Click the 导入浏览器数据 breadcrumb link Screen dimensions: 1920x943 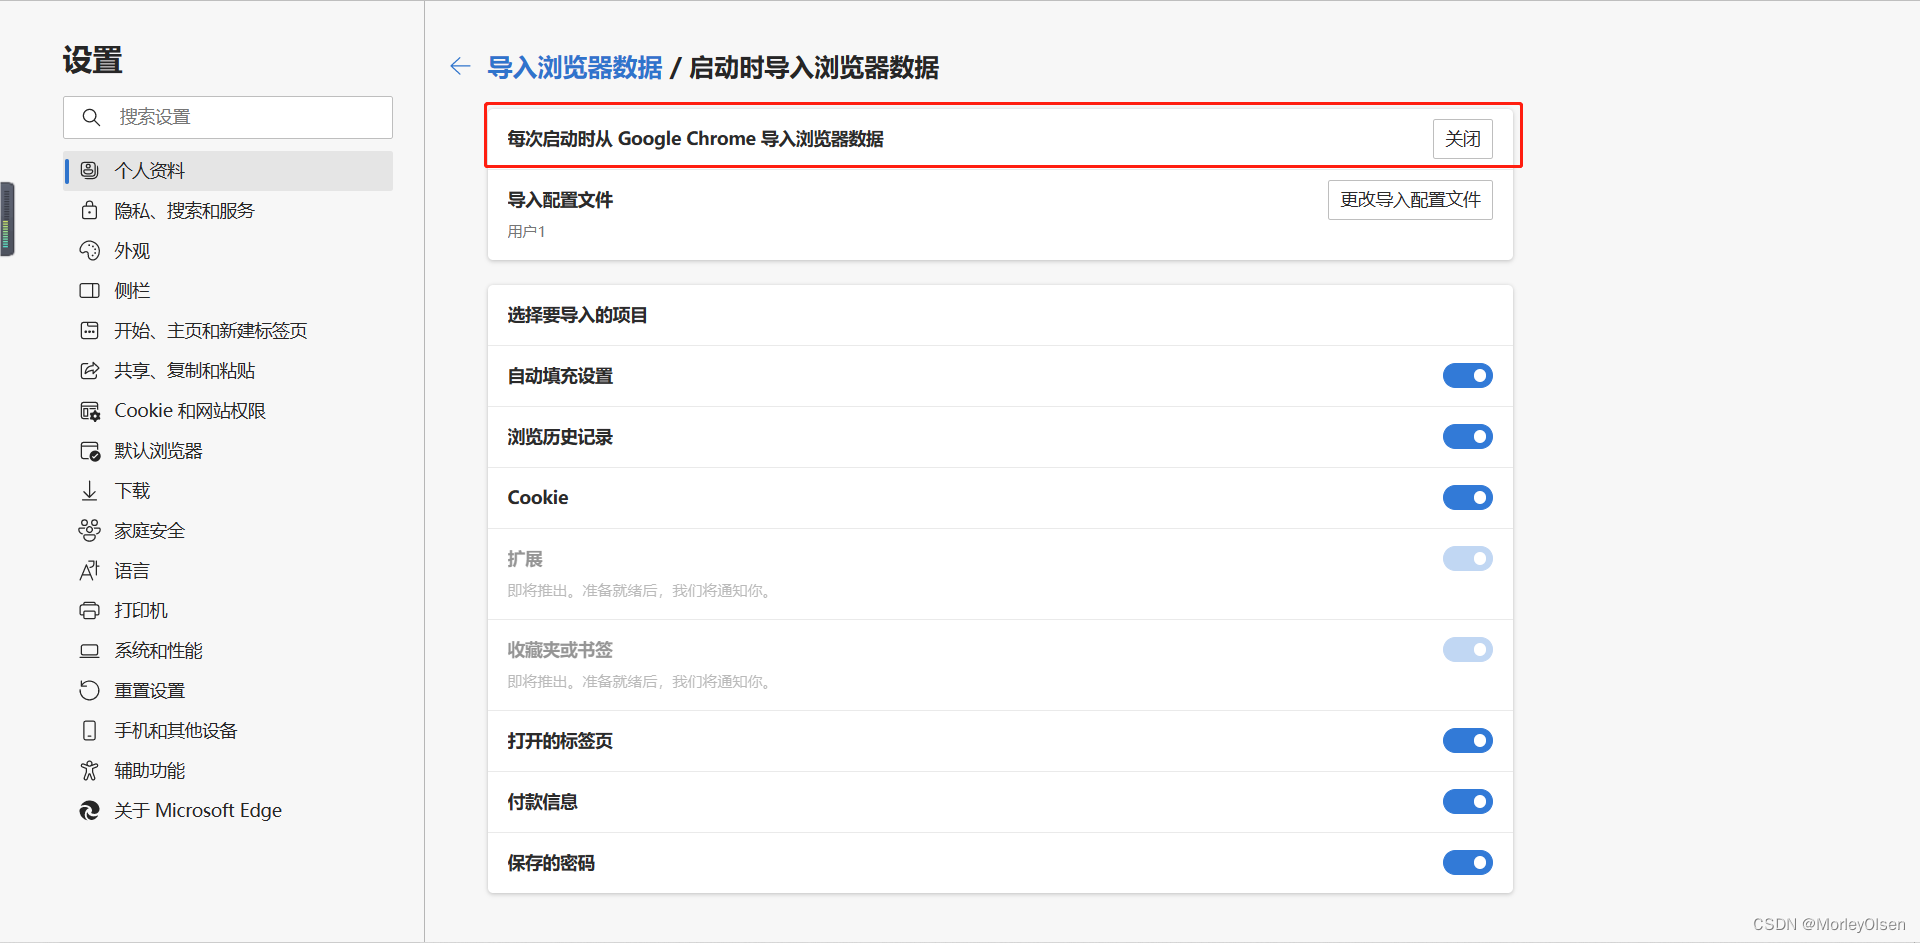575,68
